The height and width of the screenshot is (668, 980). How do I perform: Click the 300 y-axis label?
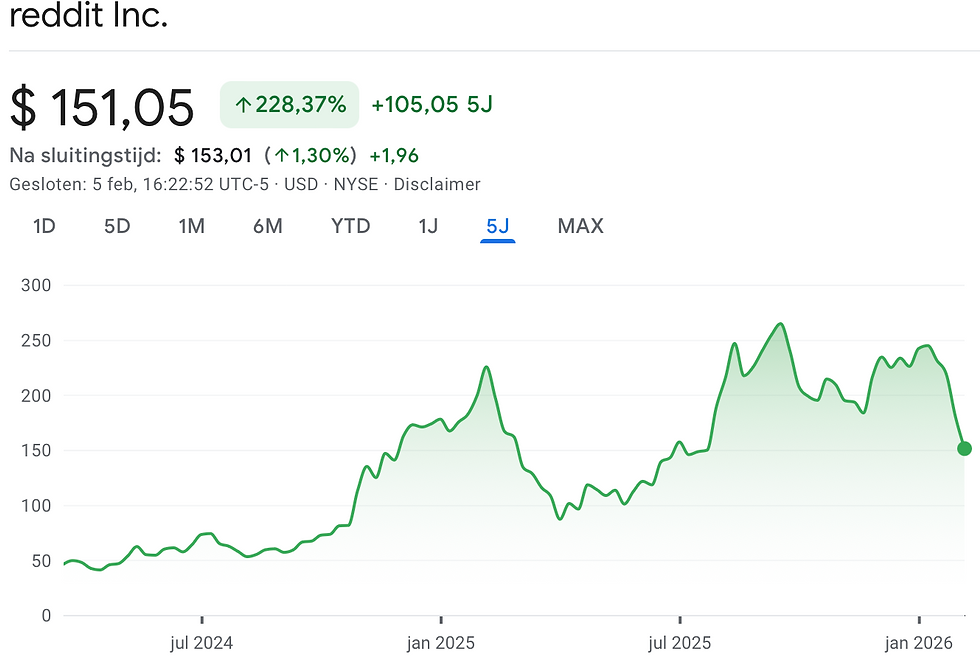point(36,286)
